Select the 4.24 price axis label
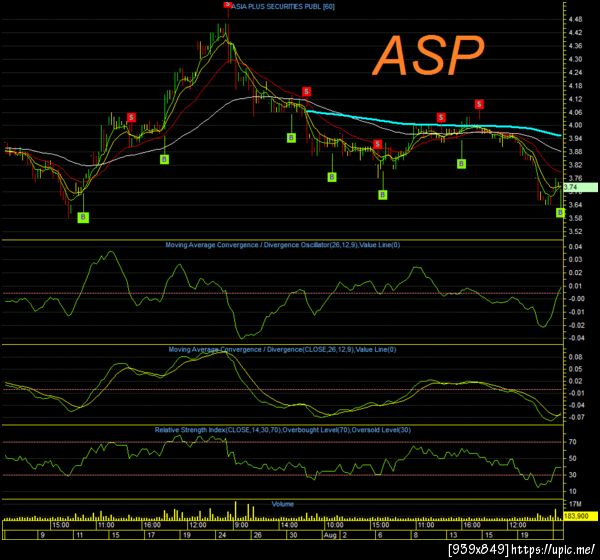The width and height of the screenshot is (600, 560). pyautogui.click(x=575, y=72)
